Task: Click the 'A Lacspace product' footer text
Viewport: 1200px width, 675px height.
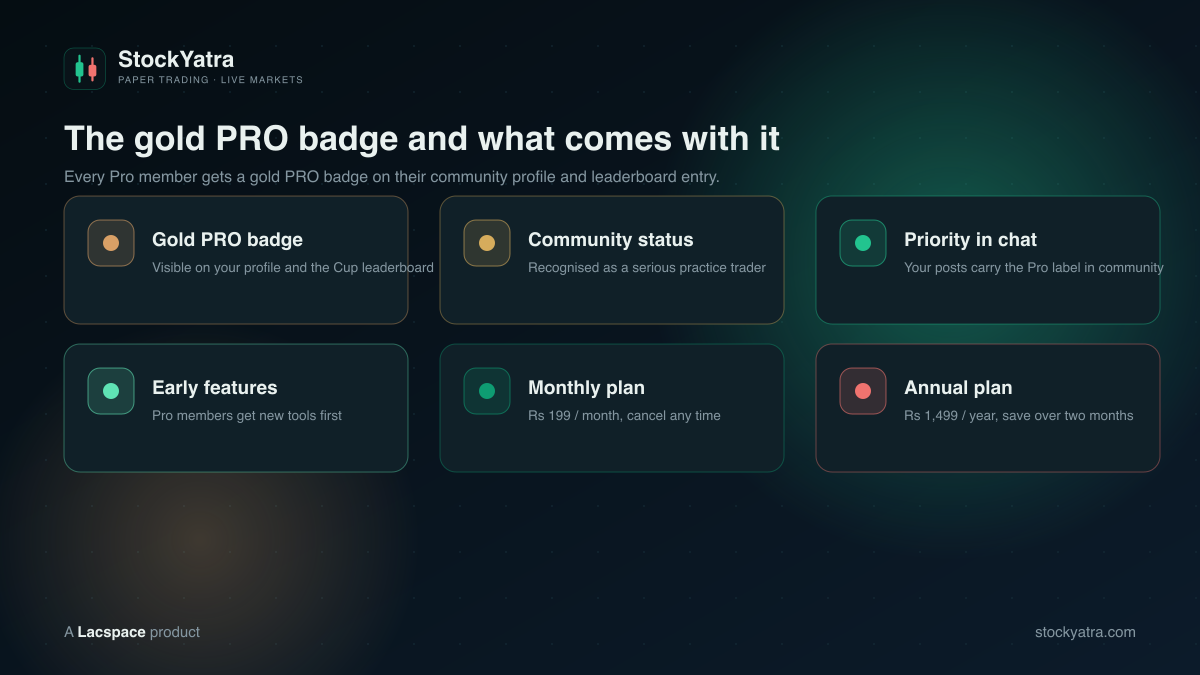Action: [132, 632]
